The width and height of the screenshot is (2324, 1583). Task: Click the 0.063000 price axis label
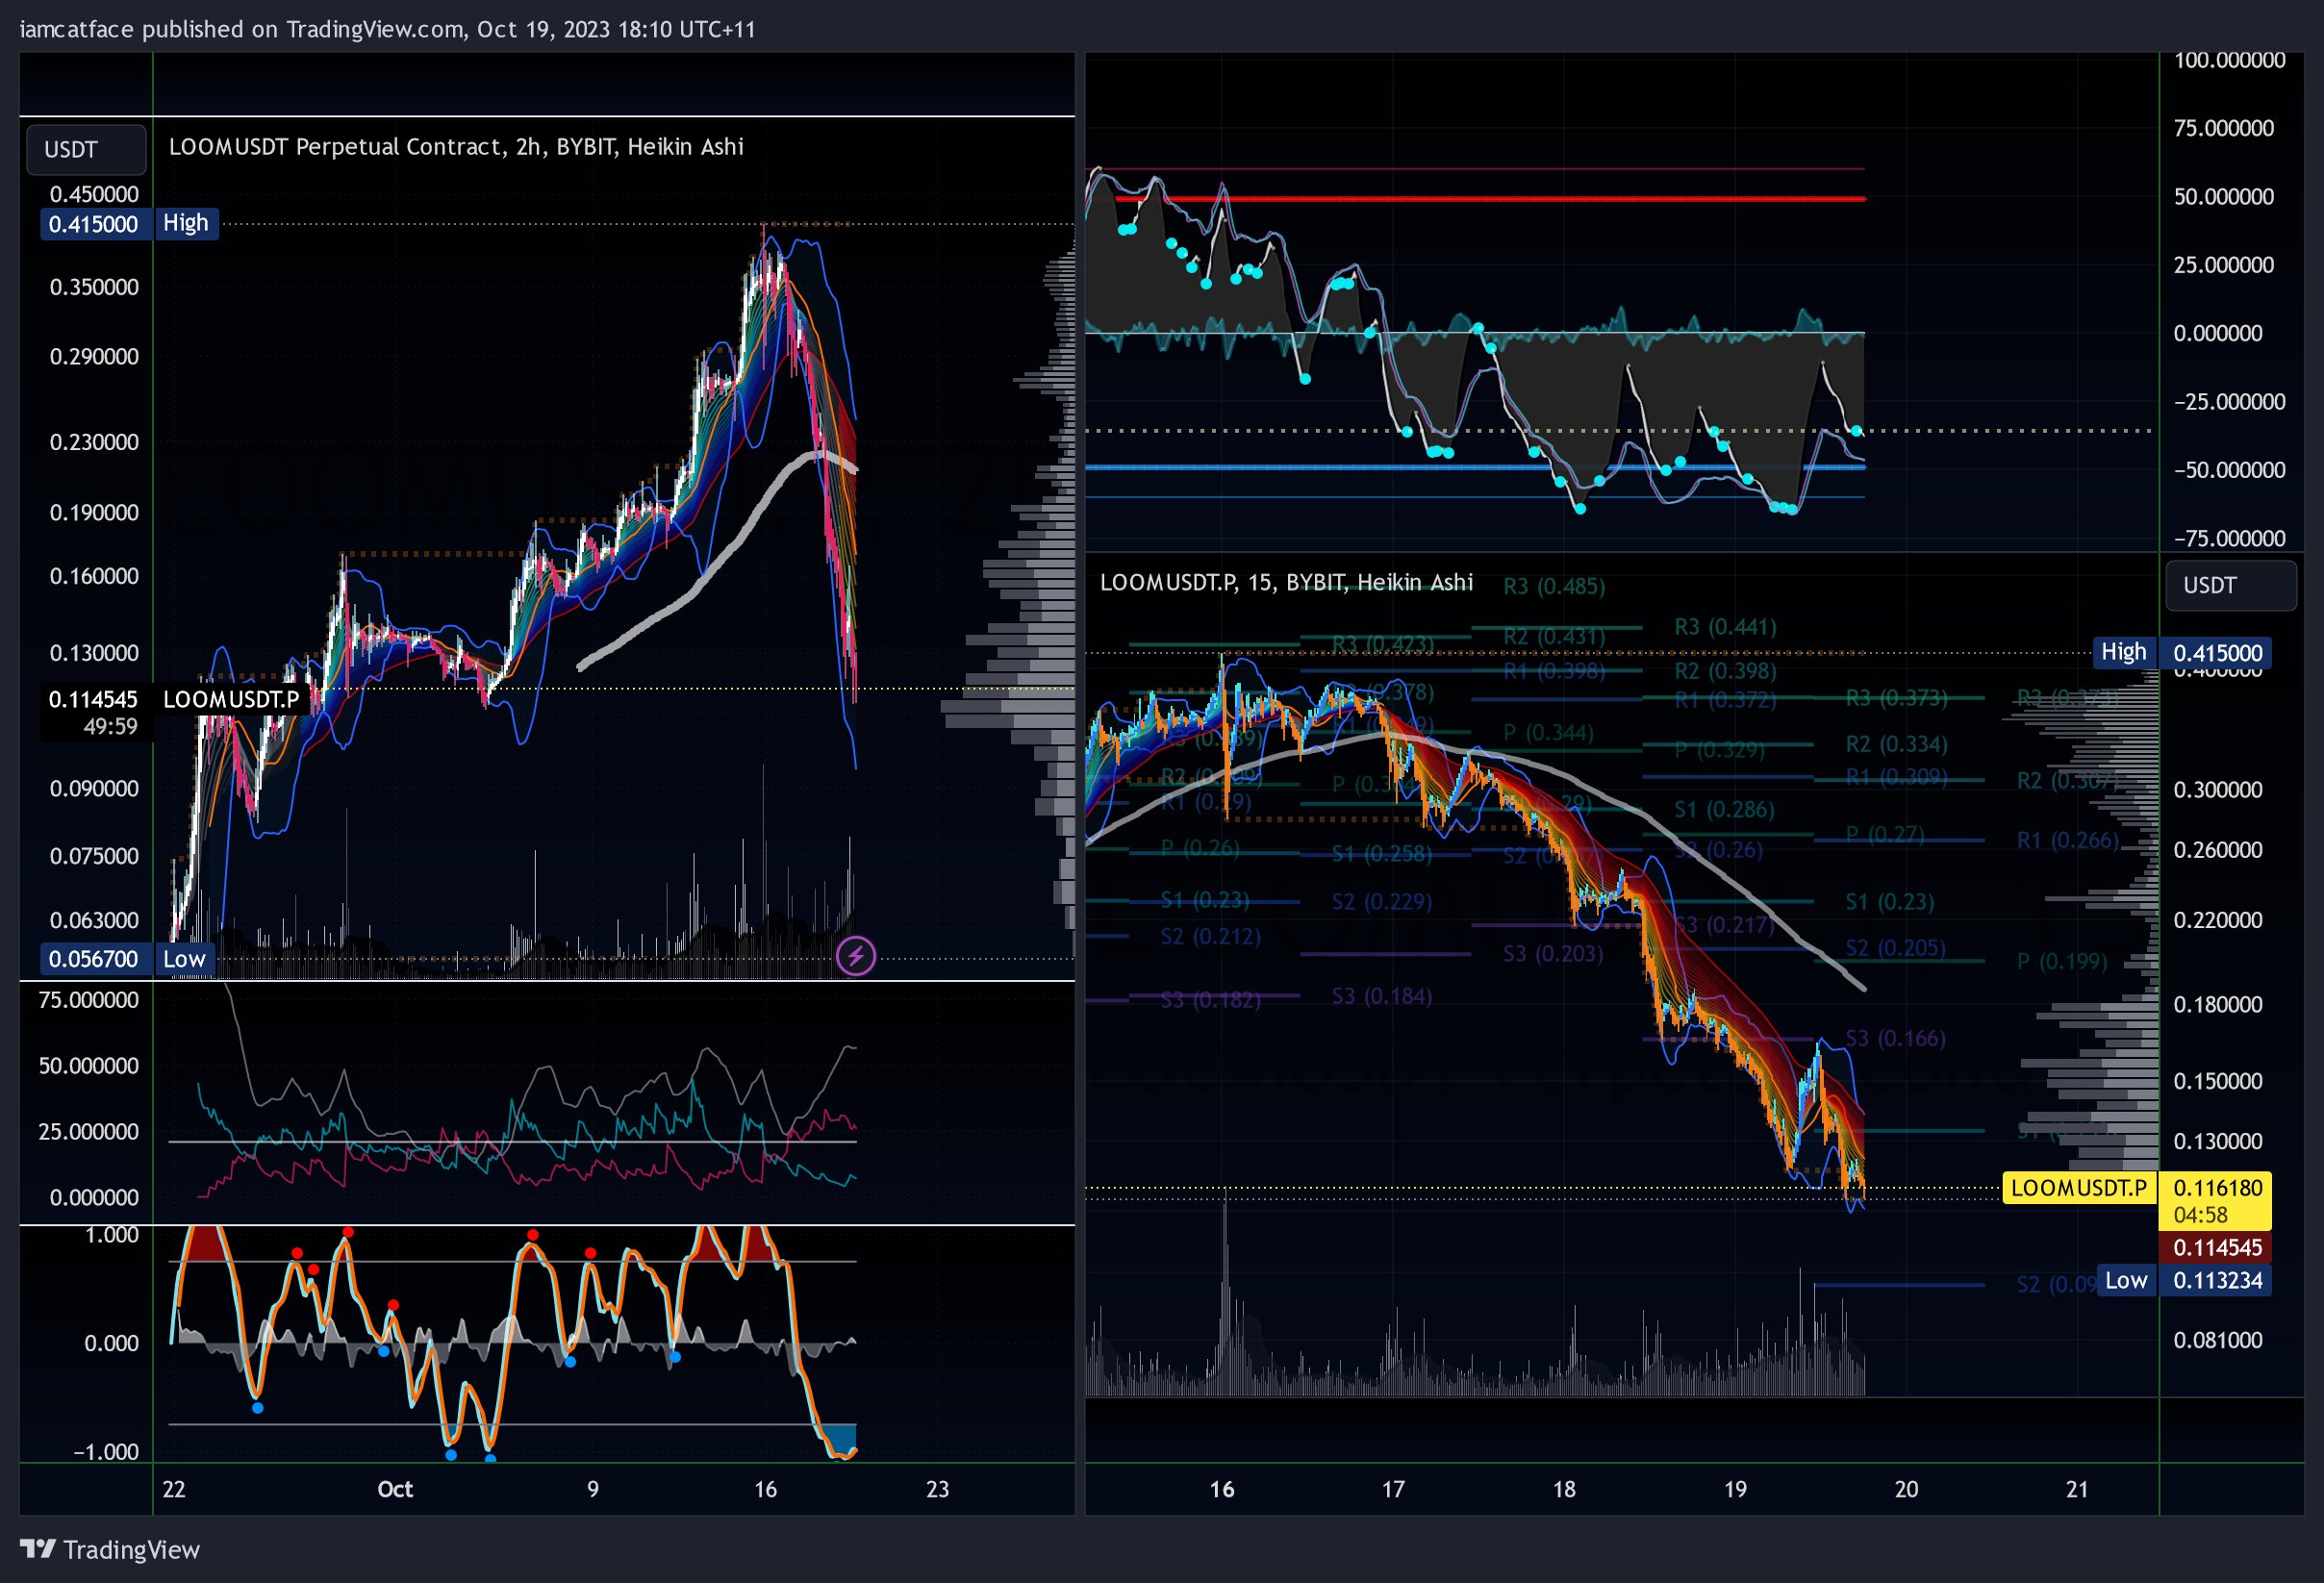click(94, 920)
